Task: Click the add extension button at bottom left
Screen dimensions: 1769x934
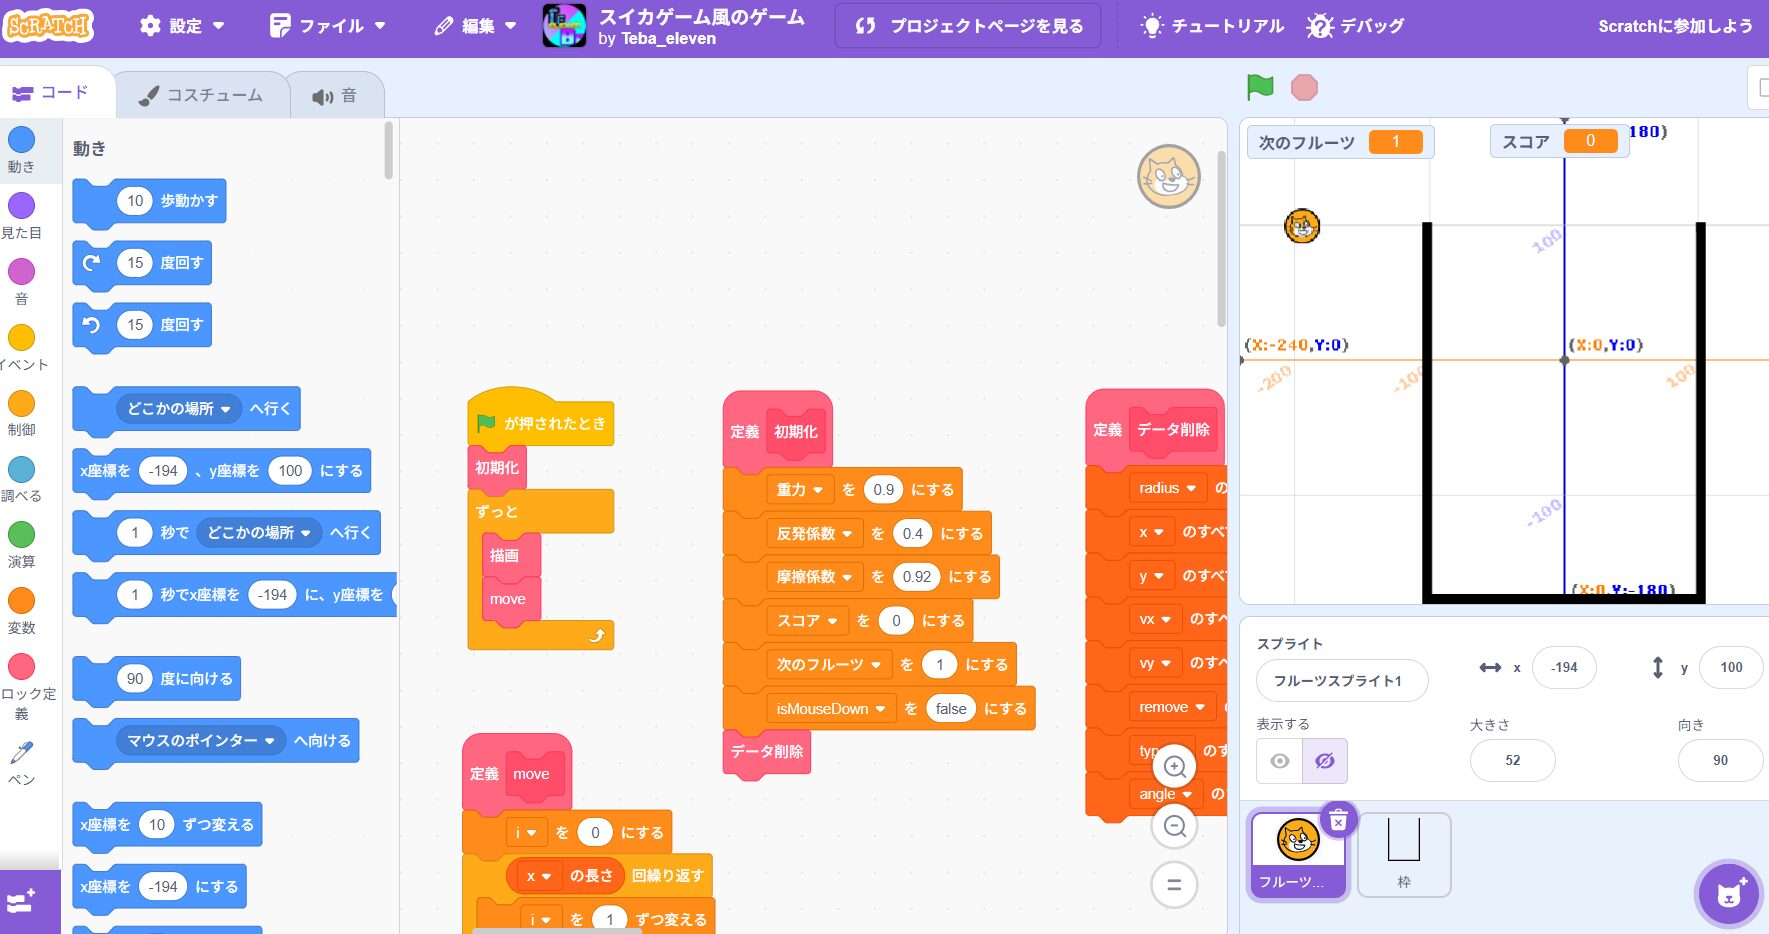Action: pyautogui.click(x=22, y=902)
